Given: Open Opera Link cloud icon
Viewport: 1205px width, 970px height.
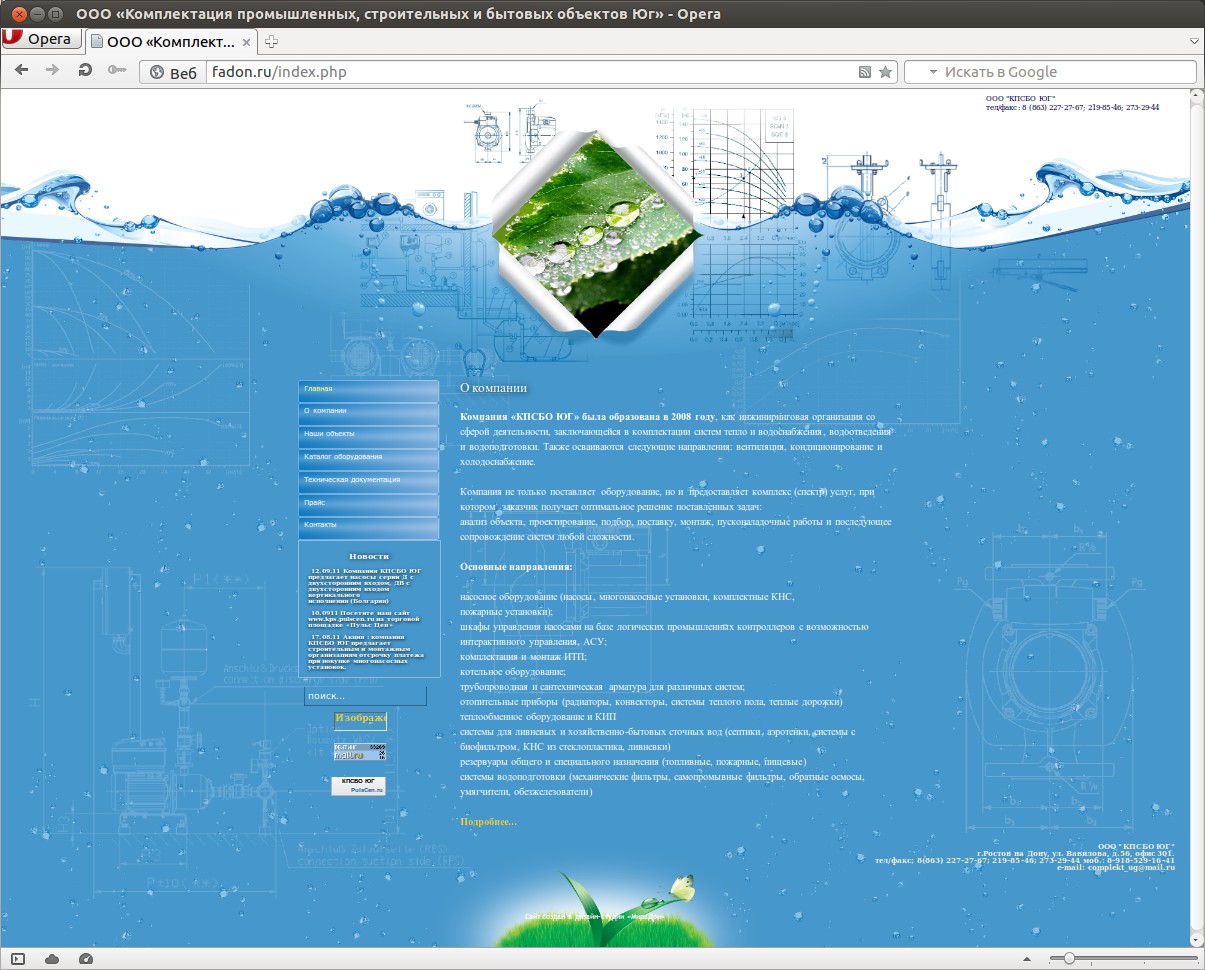Looking at the screenshot, I should coord(51,959).
